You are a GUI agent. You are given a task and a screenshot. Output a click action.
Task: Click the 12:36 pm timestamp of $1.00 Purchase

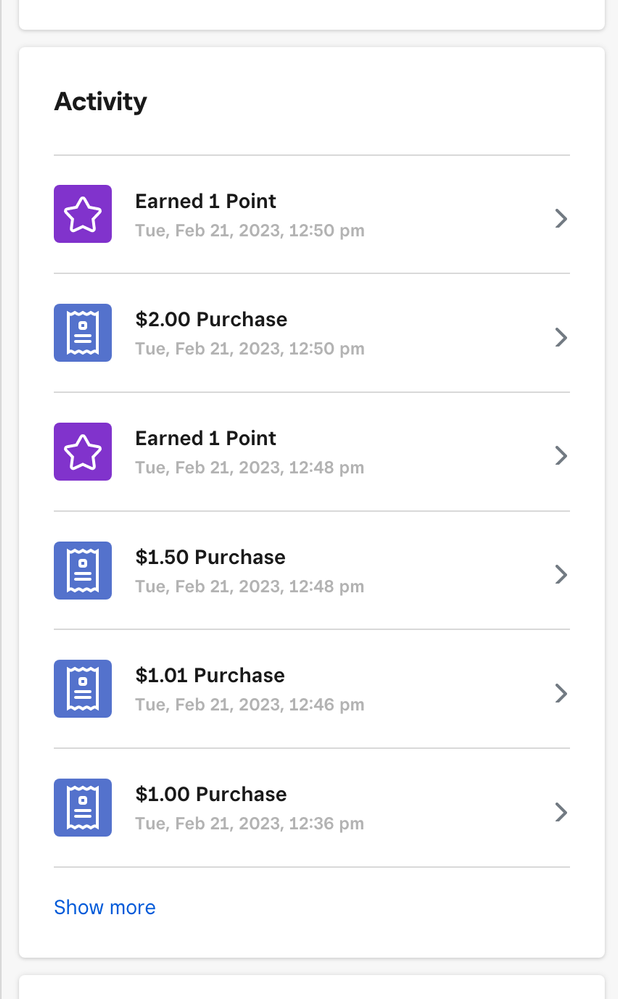pyautogui.click(x=250, y=824)
